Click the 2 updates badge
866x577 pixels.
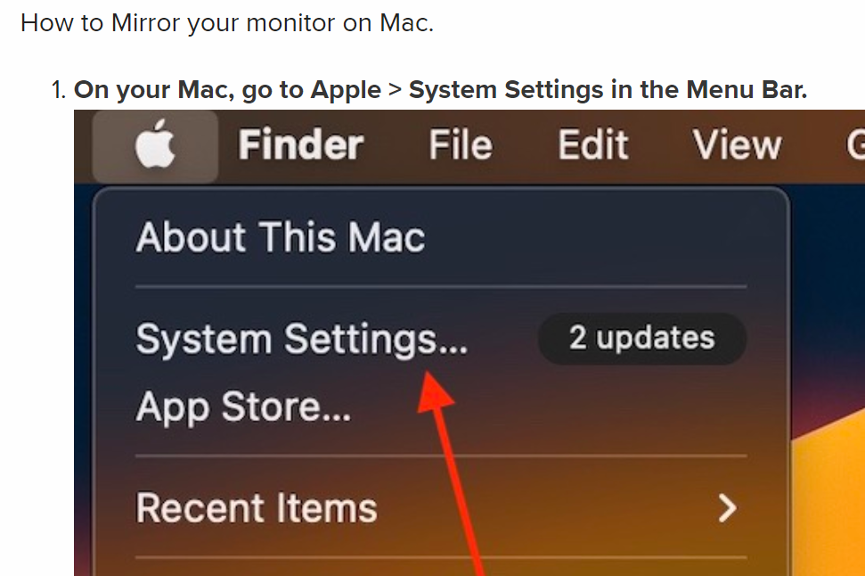pos(642,338)
